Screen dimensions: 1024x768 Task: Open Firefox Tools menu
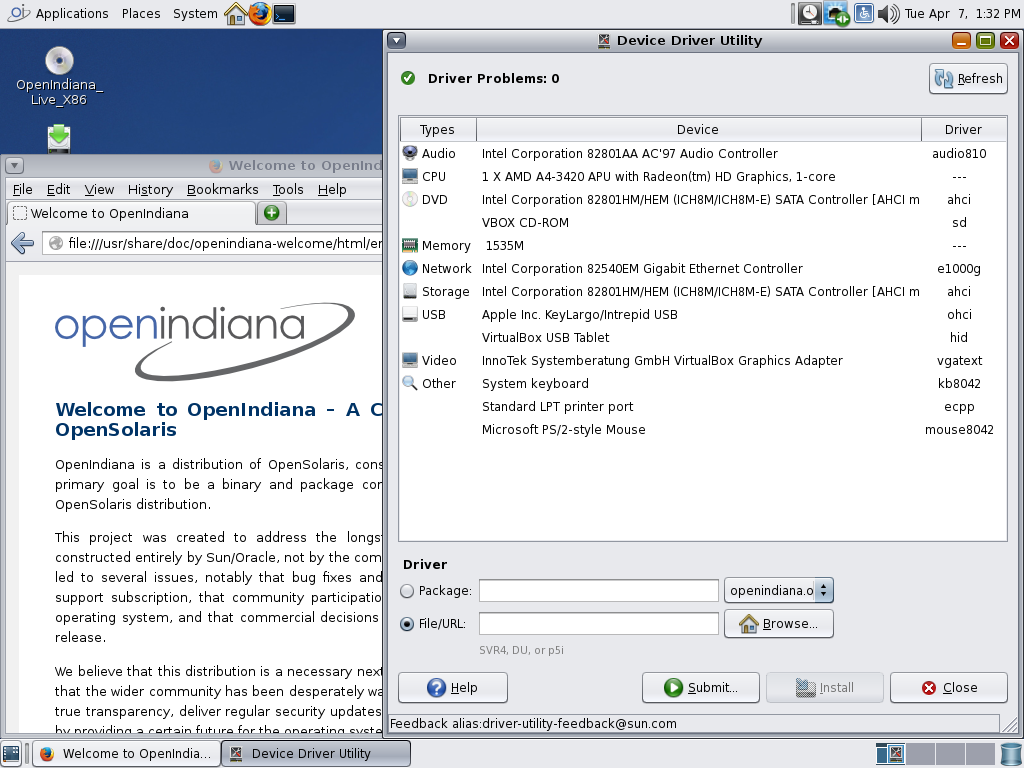pos(288,189)
